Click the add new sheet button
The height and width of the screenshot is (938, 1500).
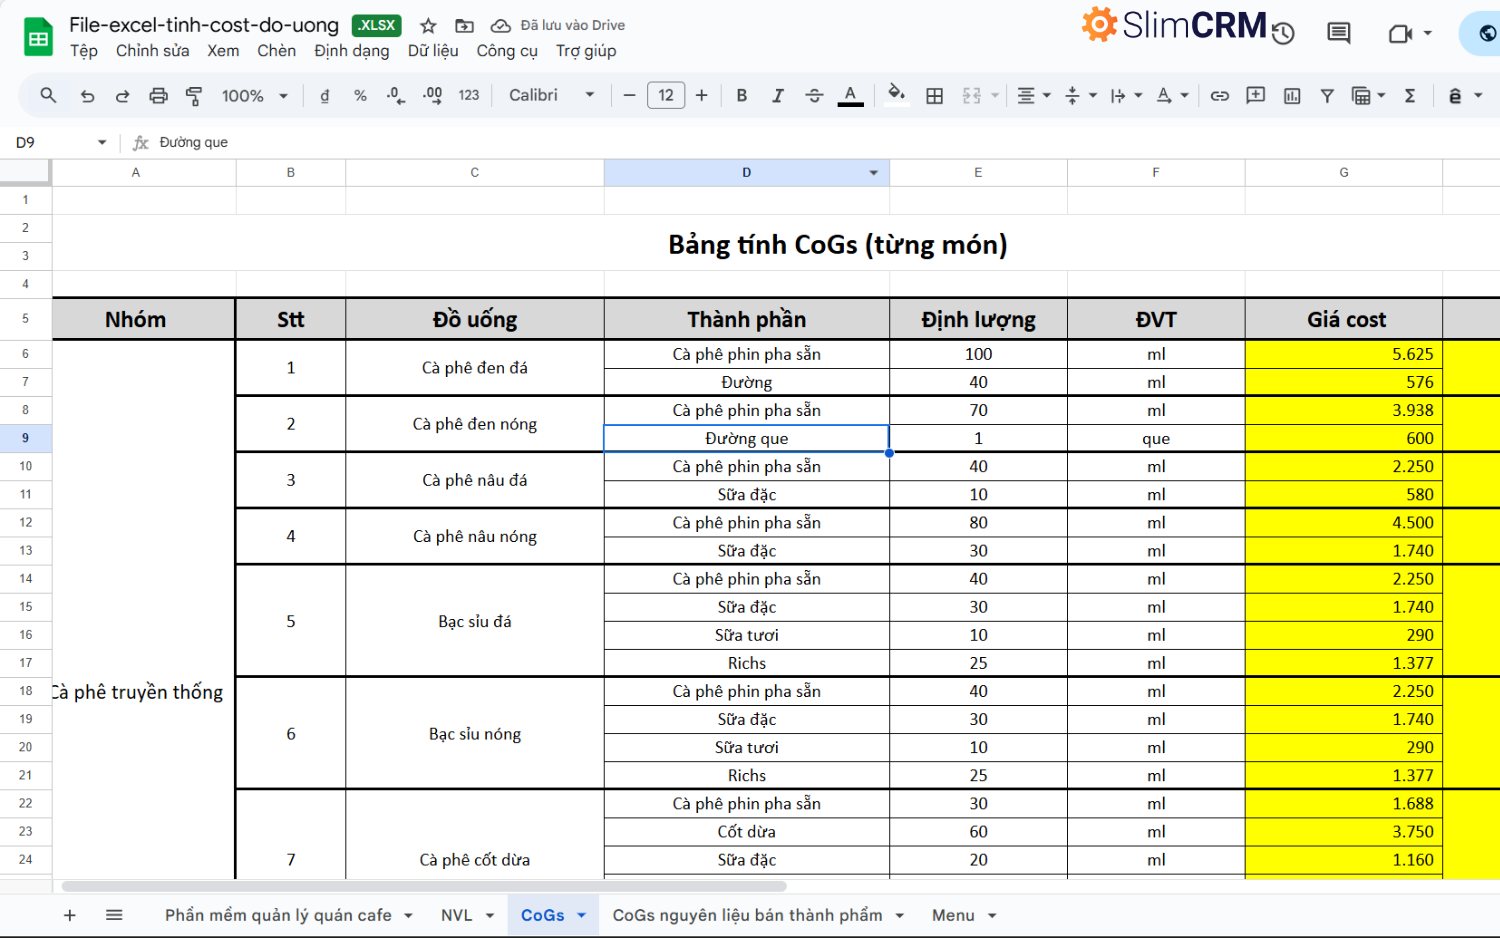(x=69, y=915)
